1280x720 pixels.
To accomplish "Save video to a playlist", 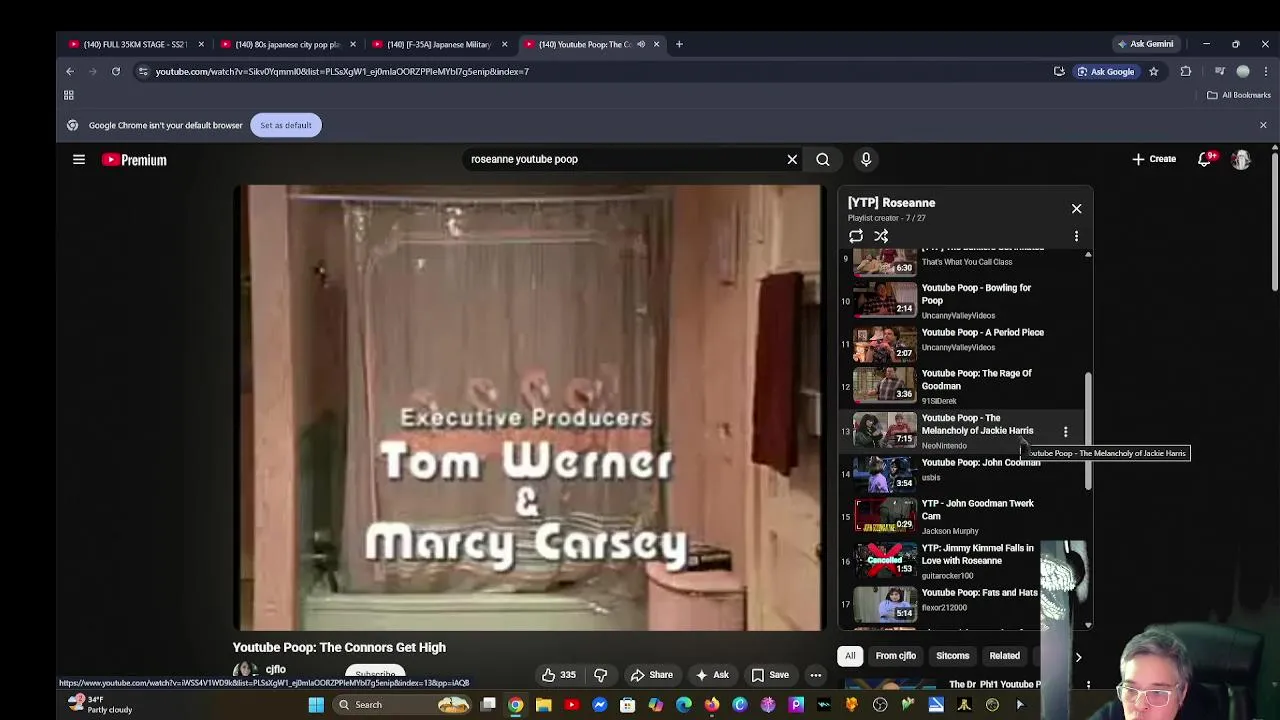I will 770,675.
